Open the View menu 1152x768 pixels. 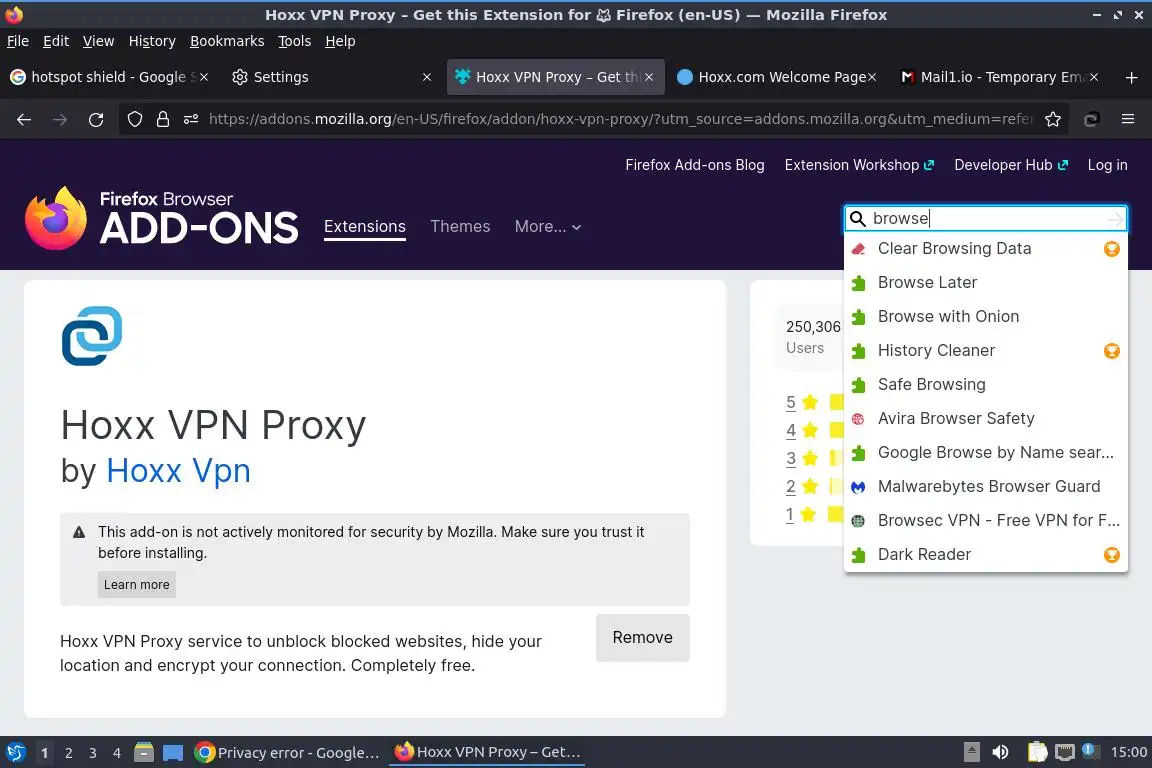(x=98, y=41)
